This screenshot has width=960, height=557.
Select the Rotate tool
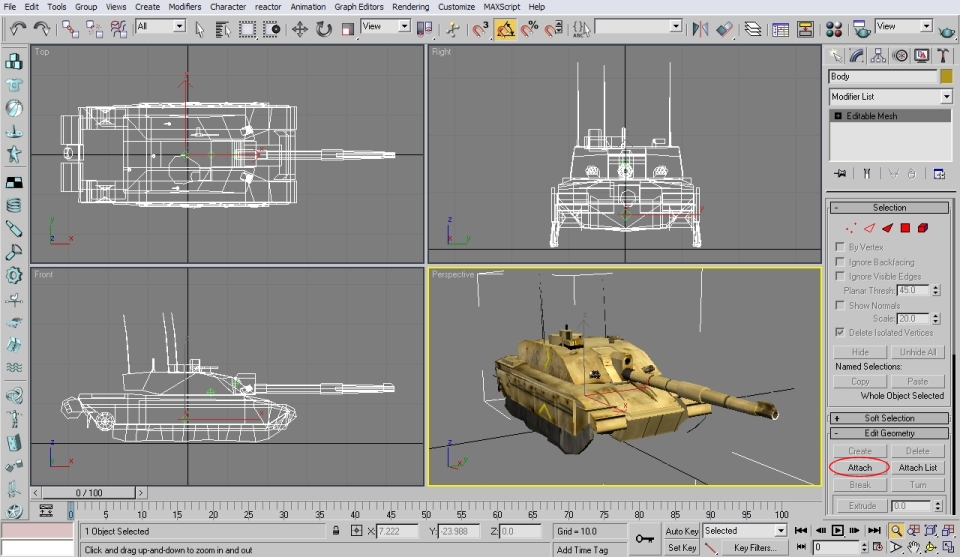[324, 29]
